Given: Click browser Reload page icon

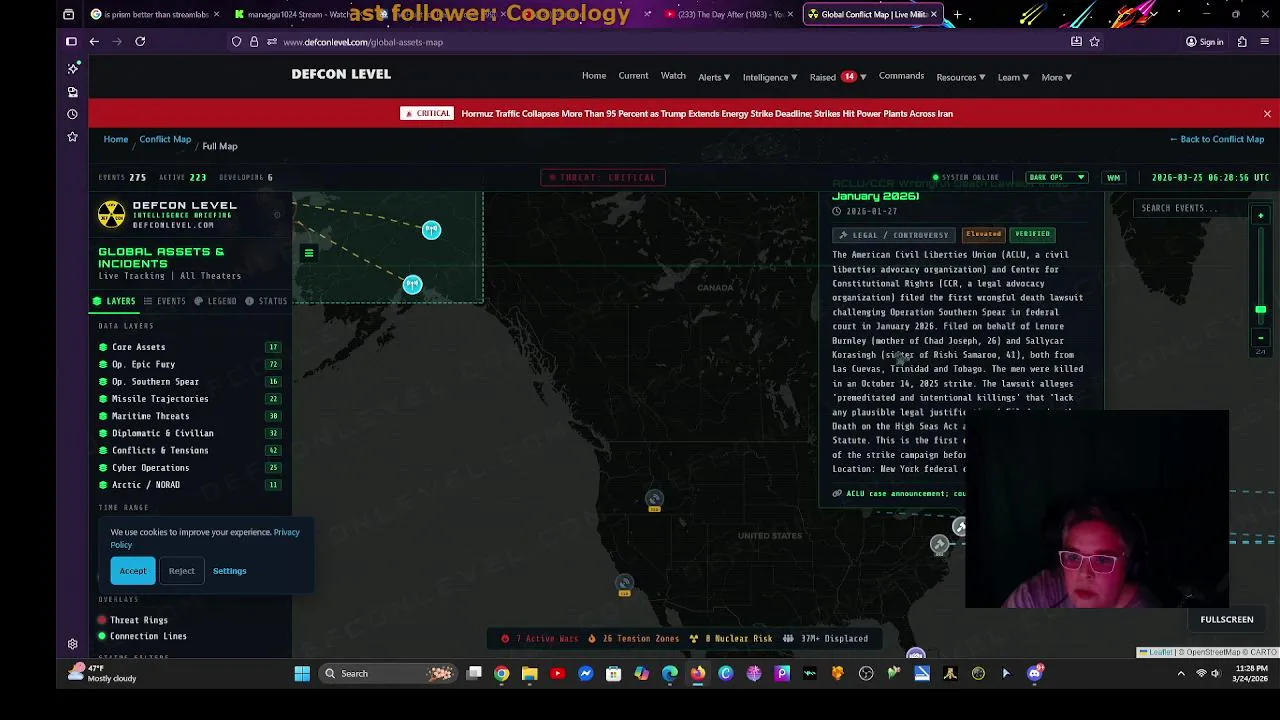Looking at the screenshot, I should 140,42.
